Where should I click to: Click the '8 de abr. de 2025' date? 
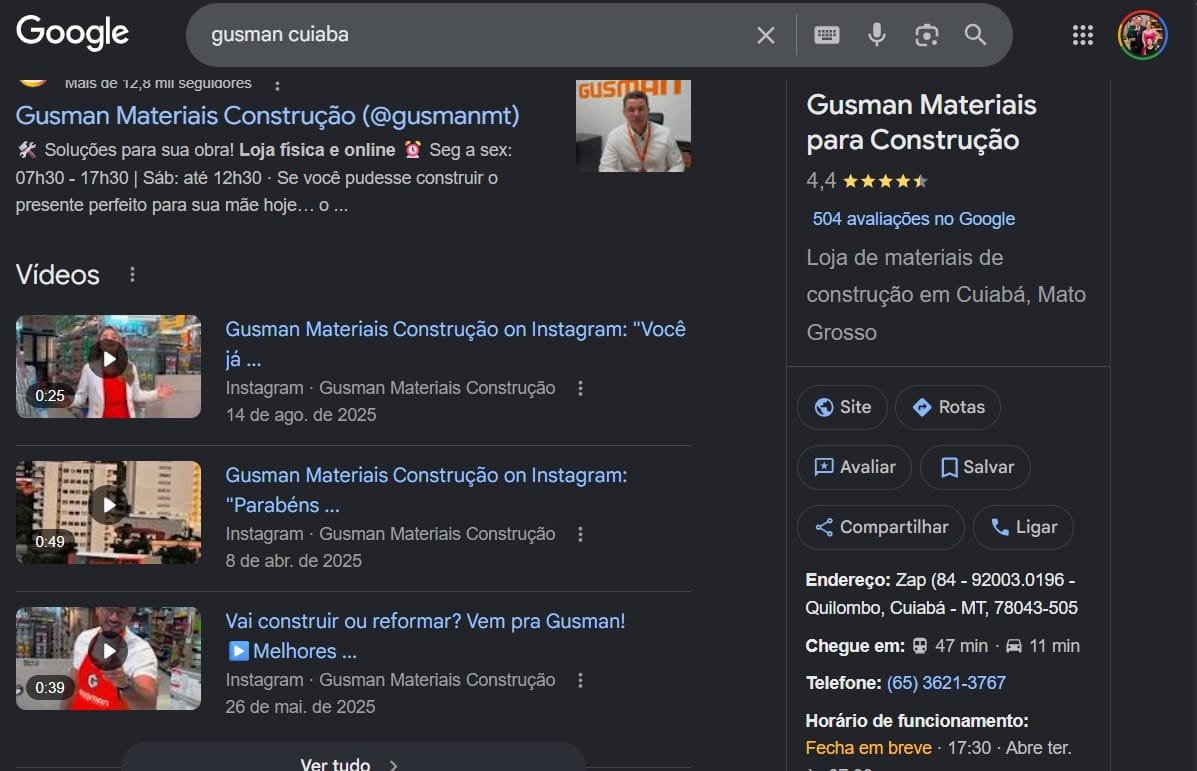pyautogui.click(x=293, y=561)
